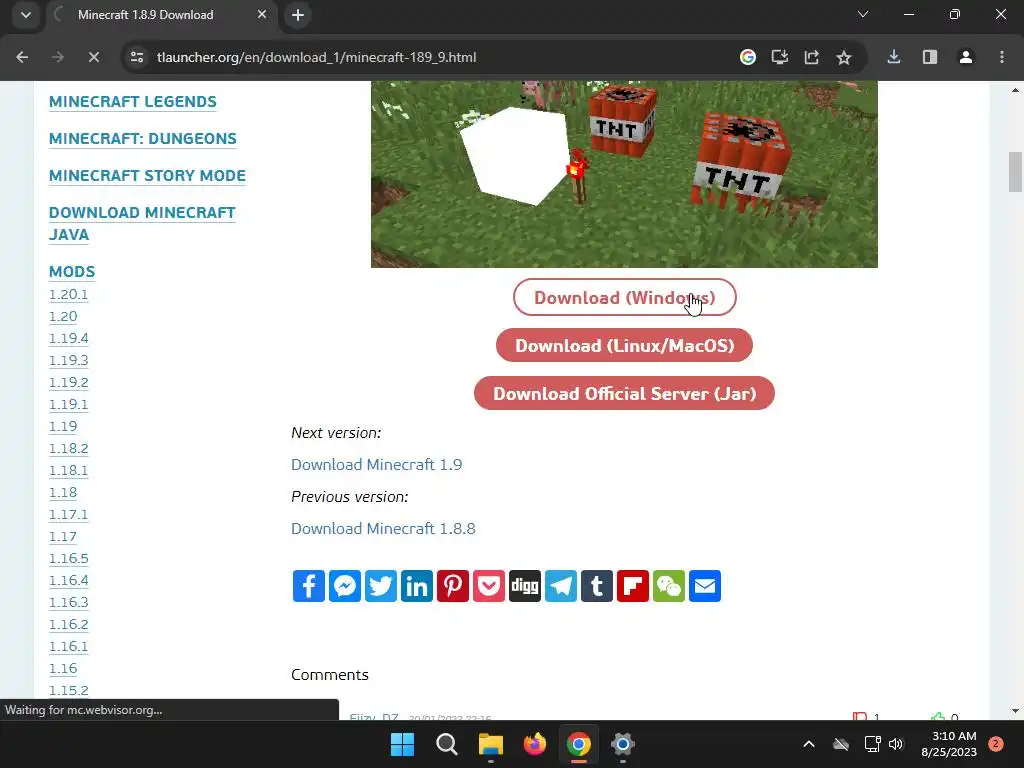Open notification center badge
This screenshot has width=1024, height=768.
(996, 744)
